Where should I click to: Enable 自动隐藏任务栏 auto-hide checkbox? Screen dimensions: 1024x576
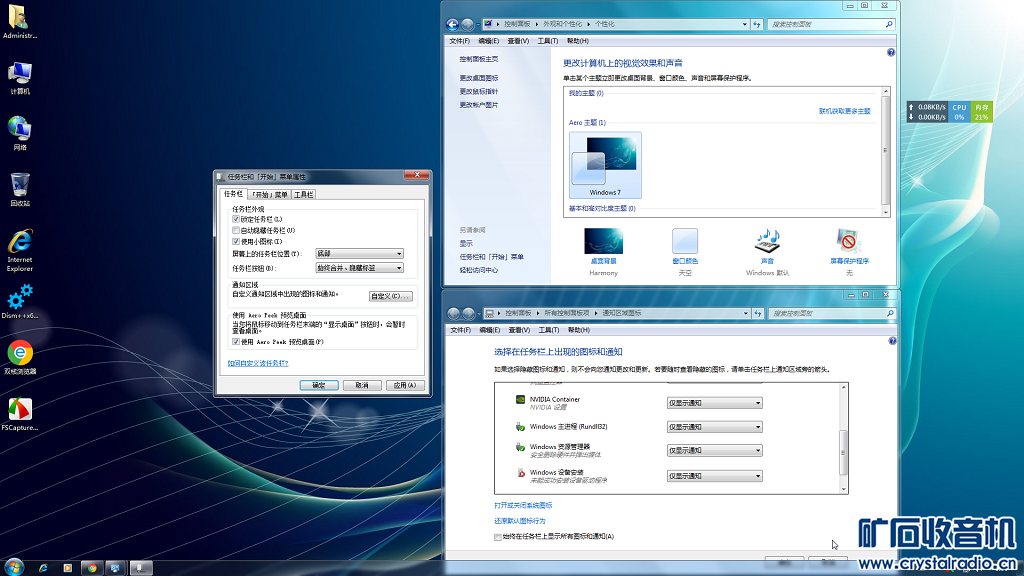[236, 230]
